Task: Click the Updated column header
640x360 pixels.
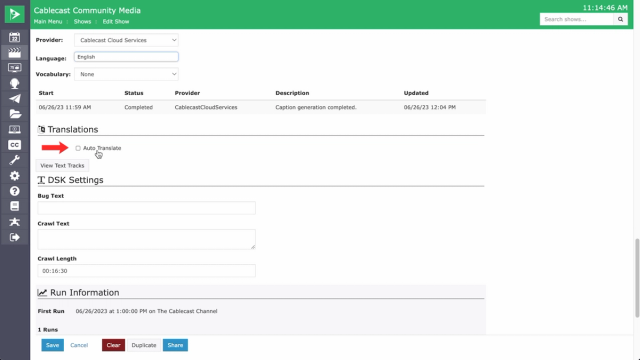Action: pyautogui.click(x=416, y=93)
